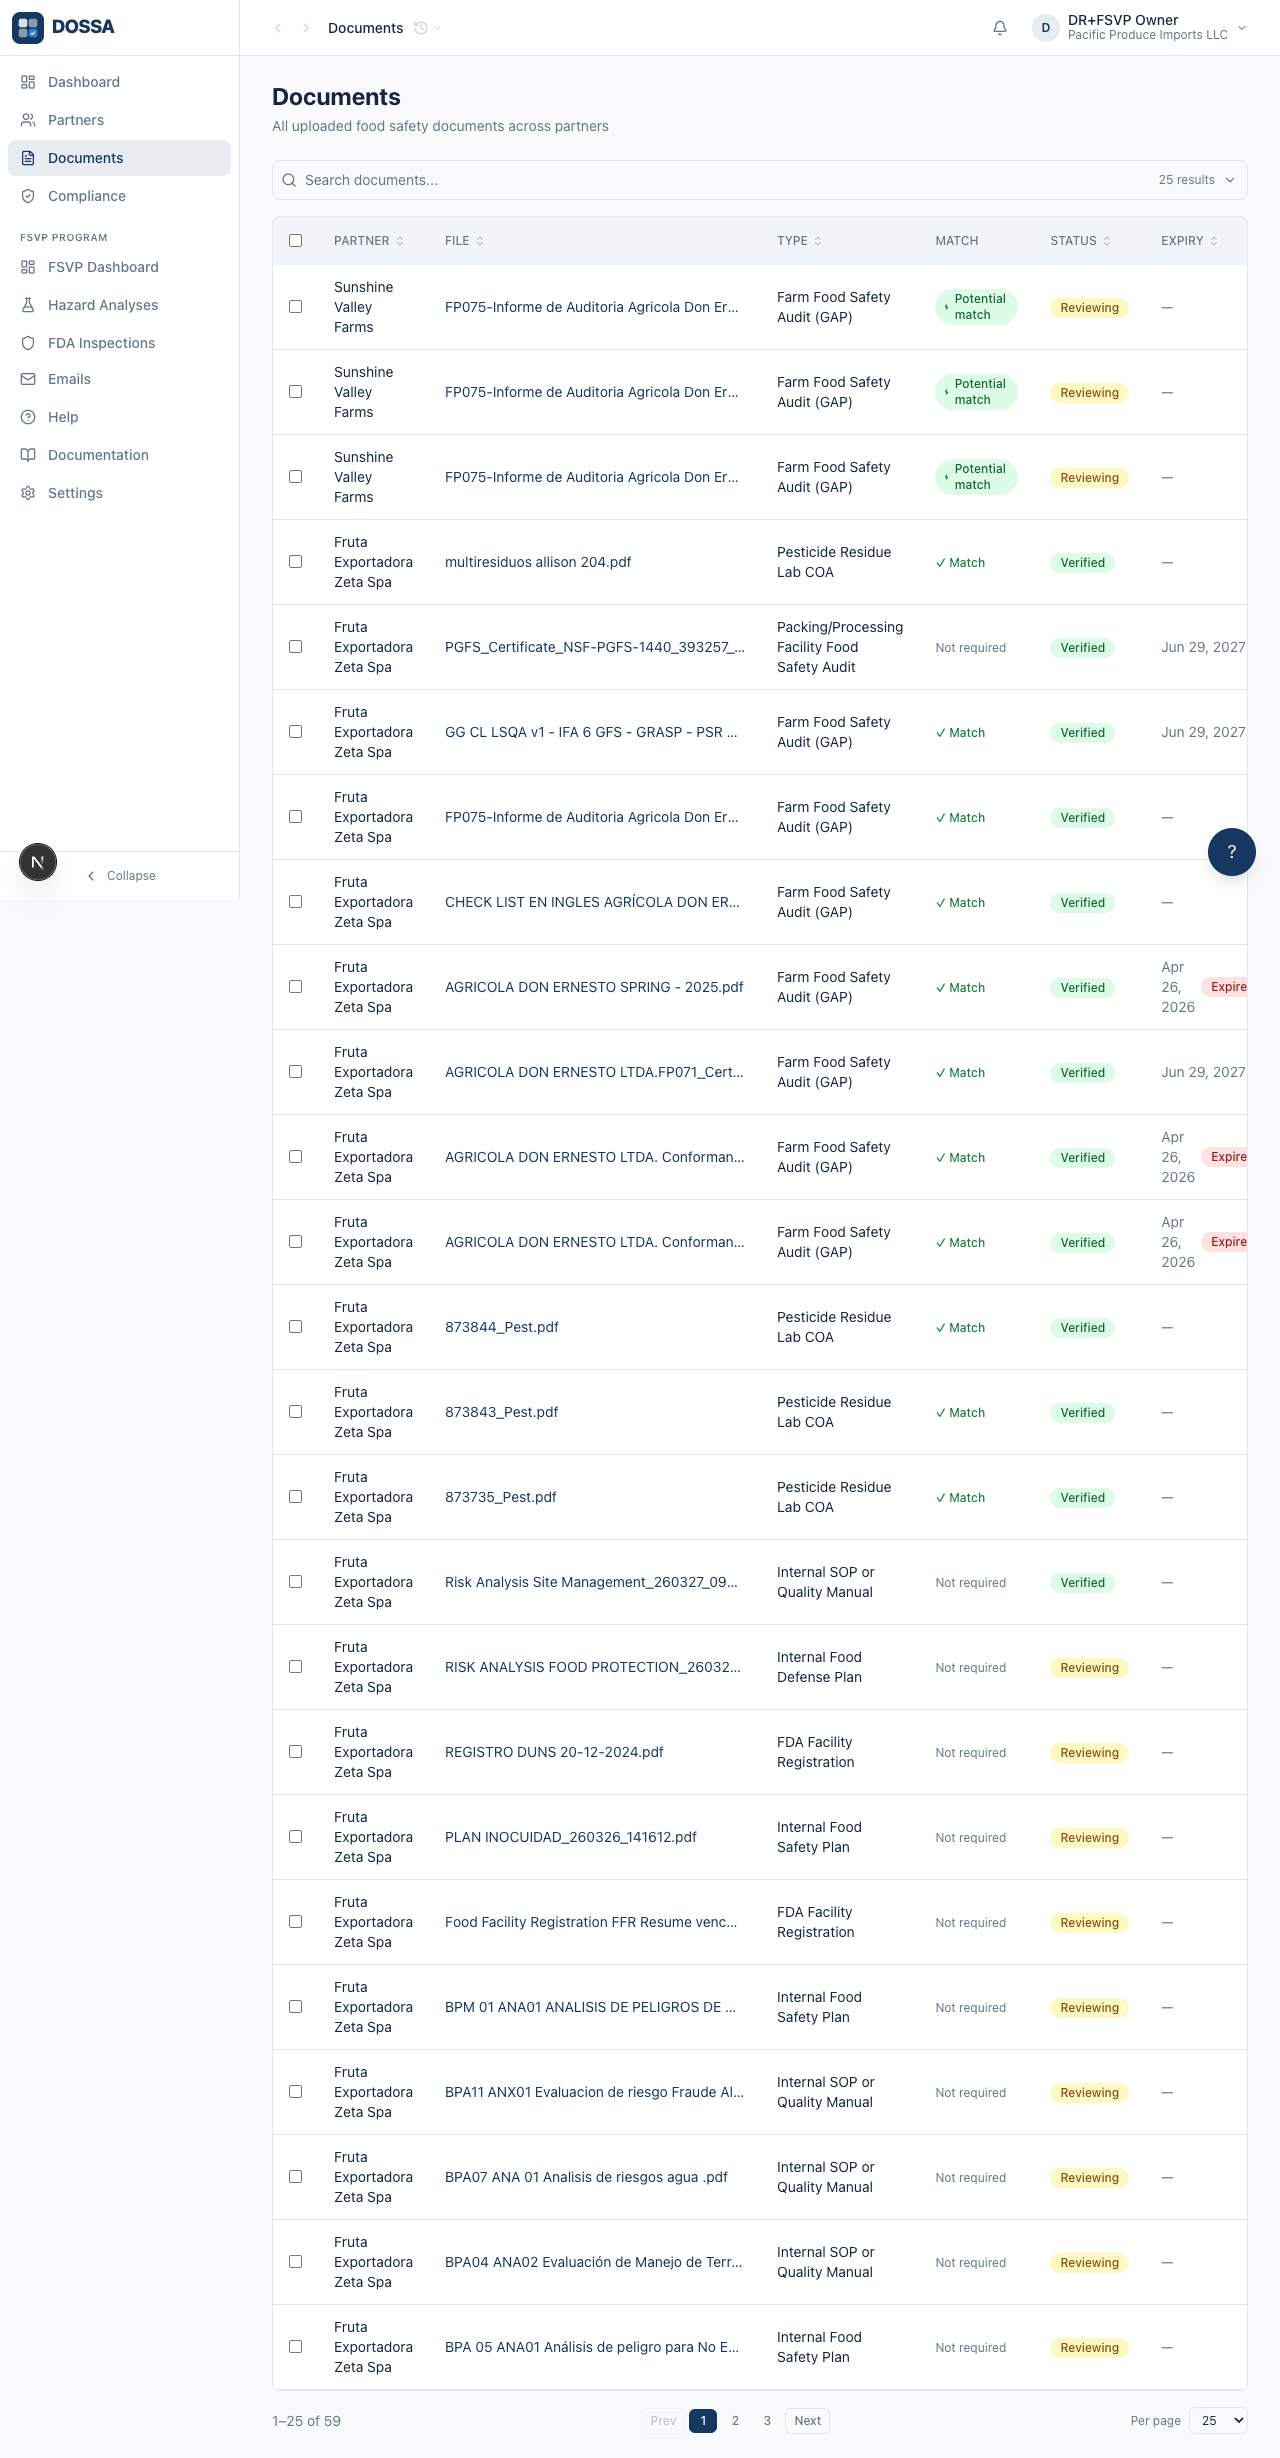Toggle the select-all checkbox in table header
This screenshot has height=2458, width=1280.
pos(295,241)
